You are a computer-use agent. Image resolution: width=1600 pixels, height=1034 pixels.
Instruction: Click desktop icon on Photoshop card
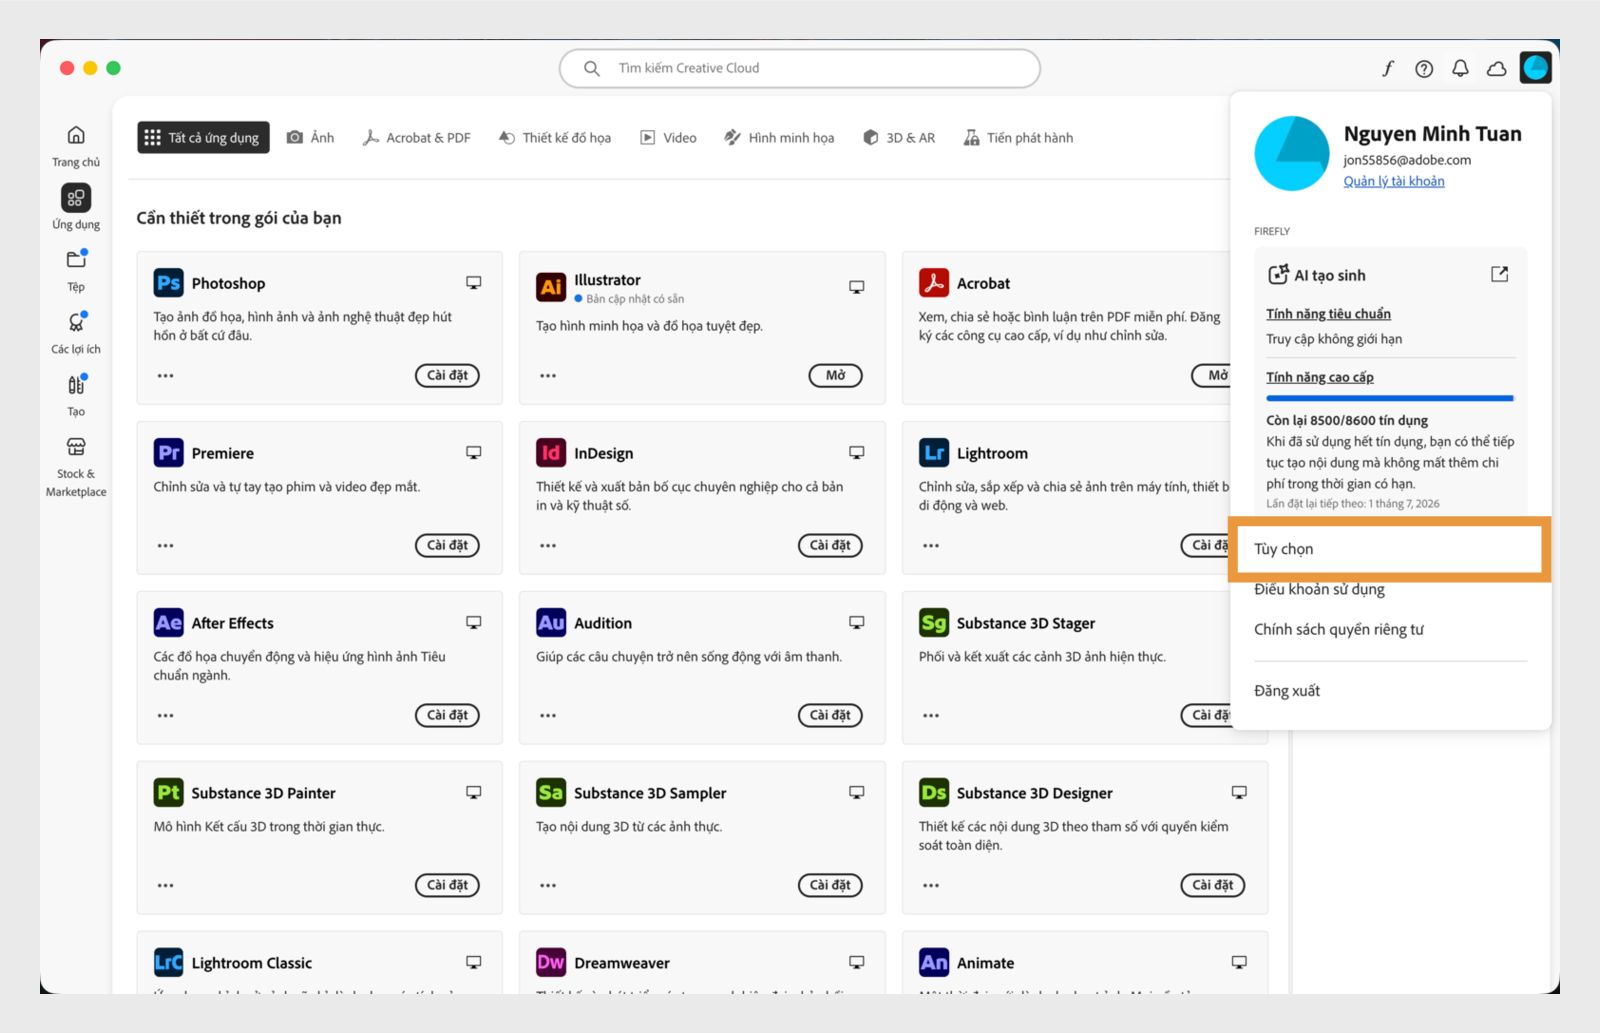pos(474,283)
